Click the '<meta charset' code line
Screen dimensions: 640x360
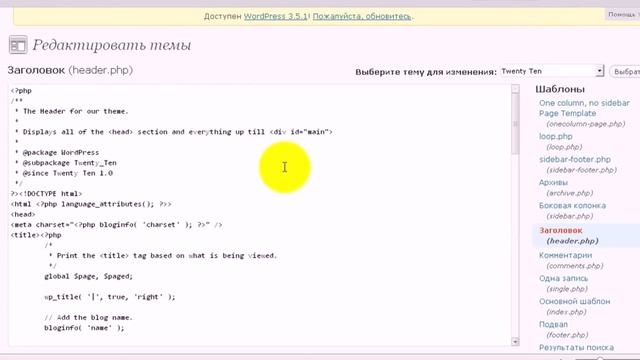pos(116,224)
